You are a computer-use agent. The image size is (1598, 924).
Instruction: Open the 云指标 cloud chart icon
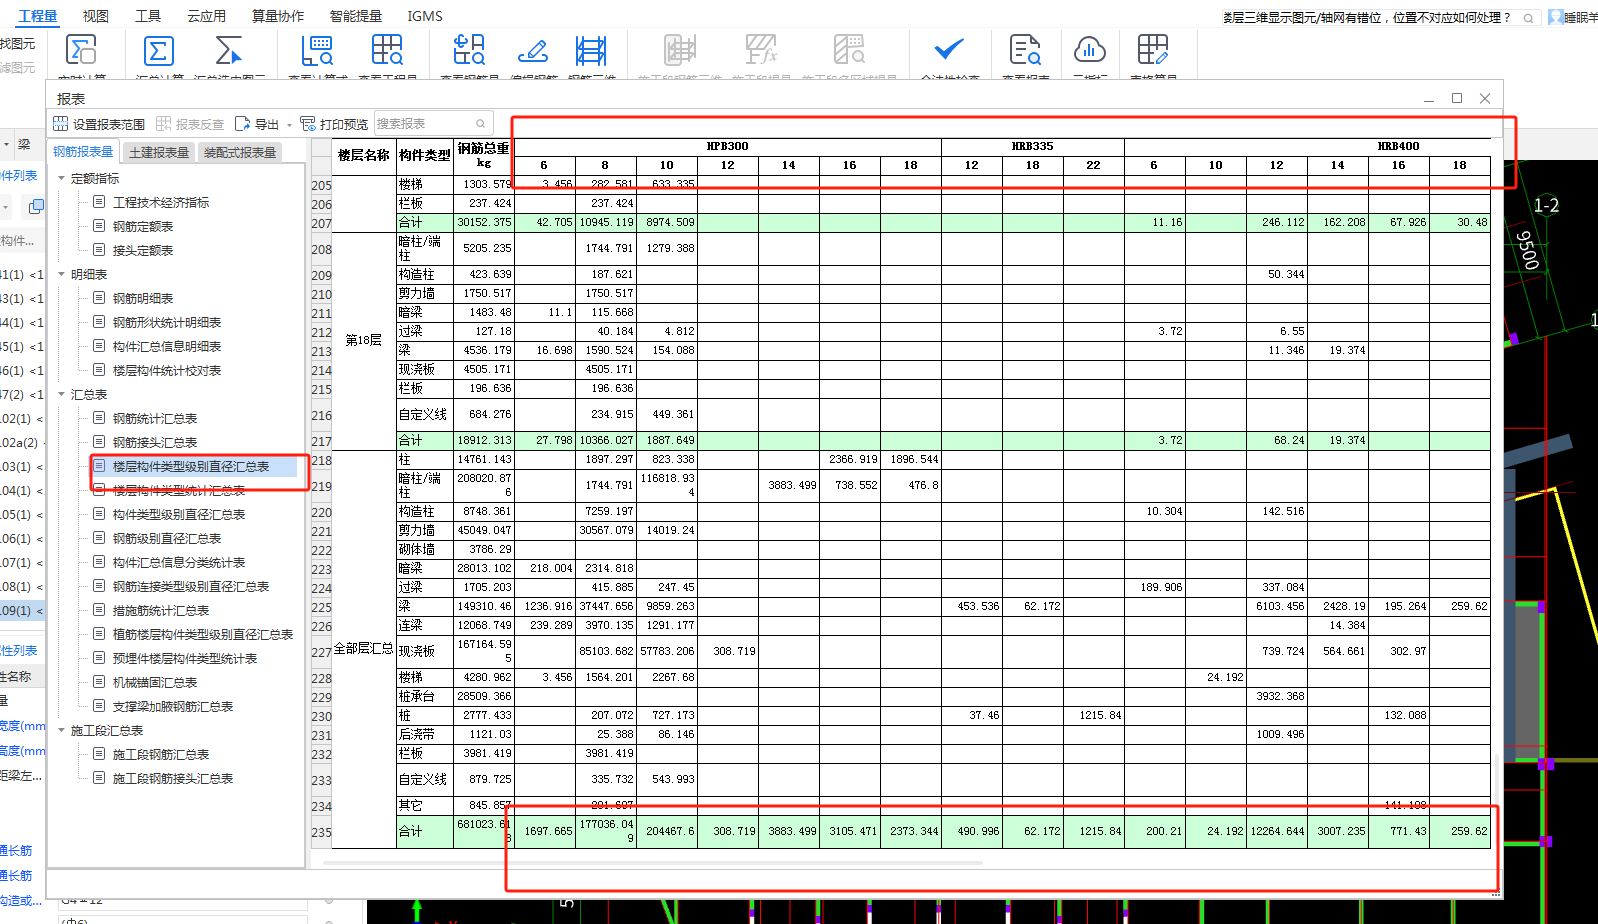point(1089,49)
